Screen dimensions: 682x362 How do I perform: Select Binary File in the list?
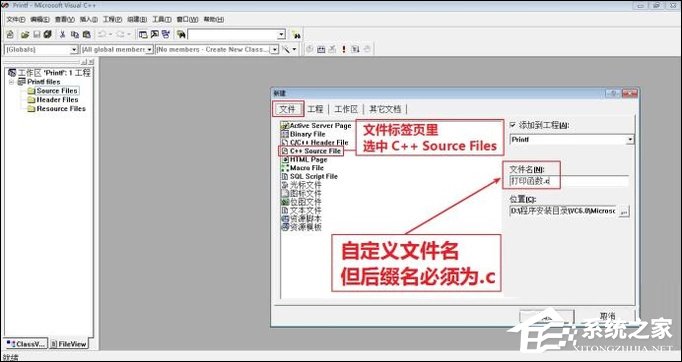(303, 134)
